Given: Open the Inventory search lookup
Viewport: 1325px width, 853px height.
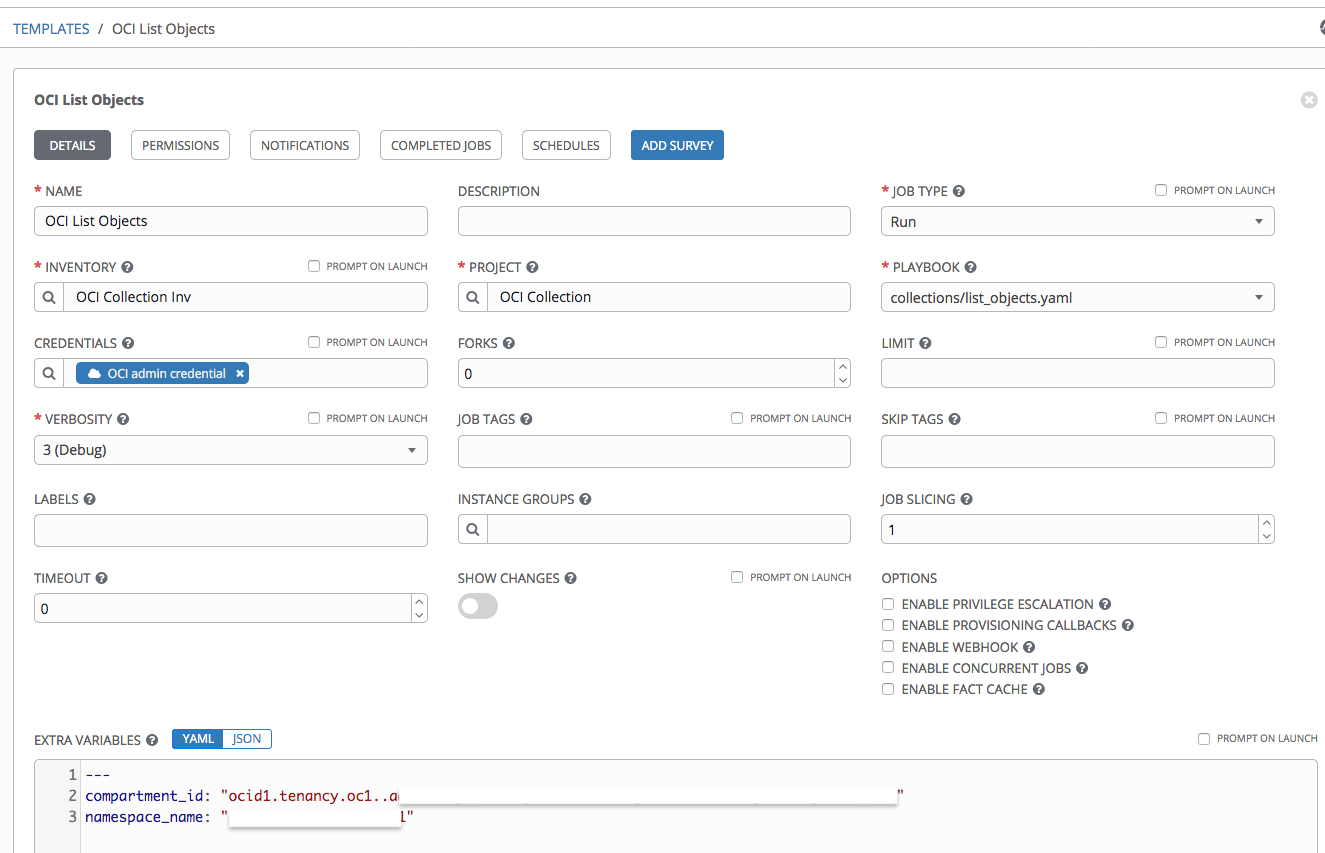Looking at the screenshot, I should (48, 296).
